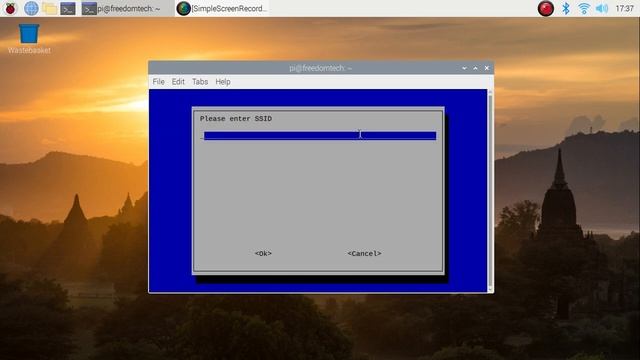Image resolution: width=640 pixels, height=360 pixels.
Task: Close the terminal window
Action: tap(487, 68)
